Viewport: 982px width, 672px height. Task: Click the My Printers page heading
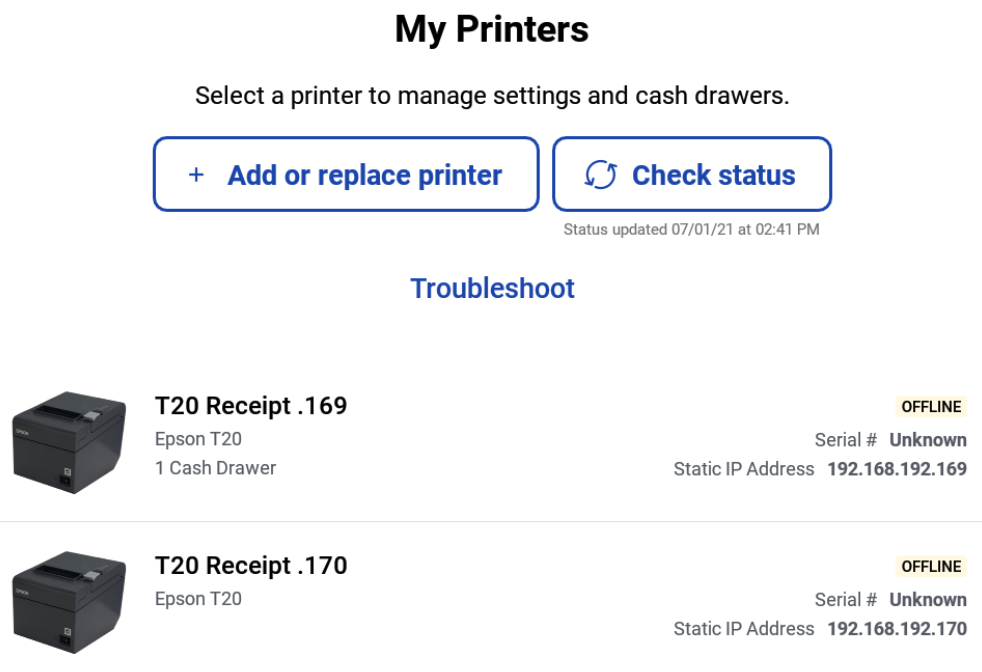[491, 29]
